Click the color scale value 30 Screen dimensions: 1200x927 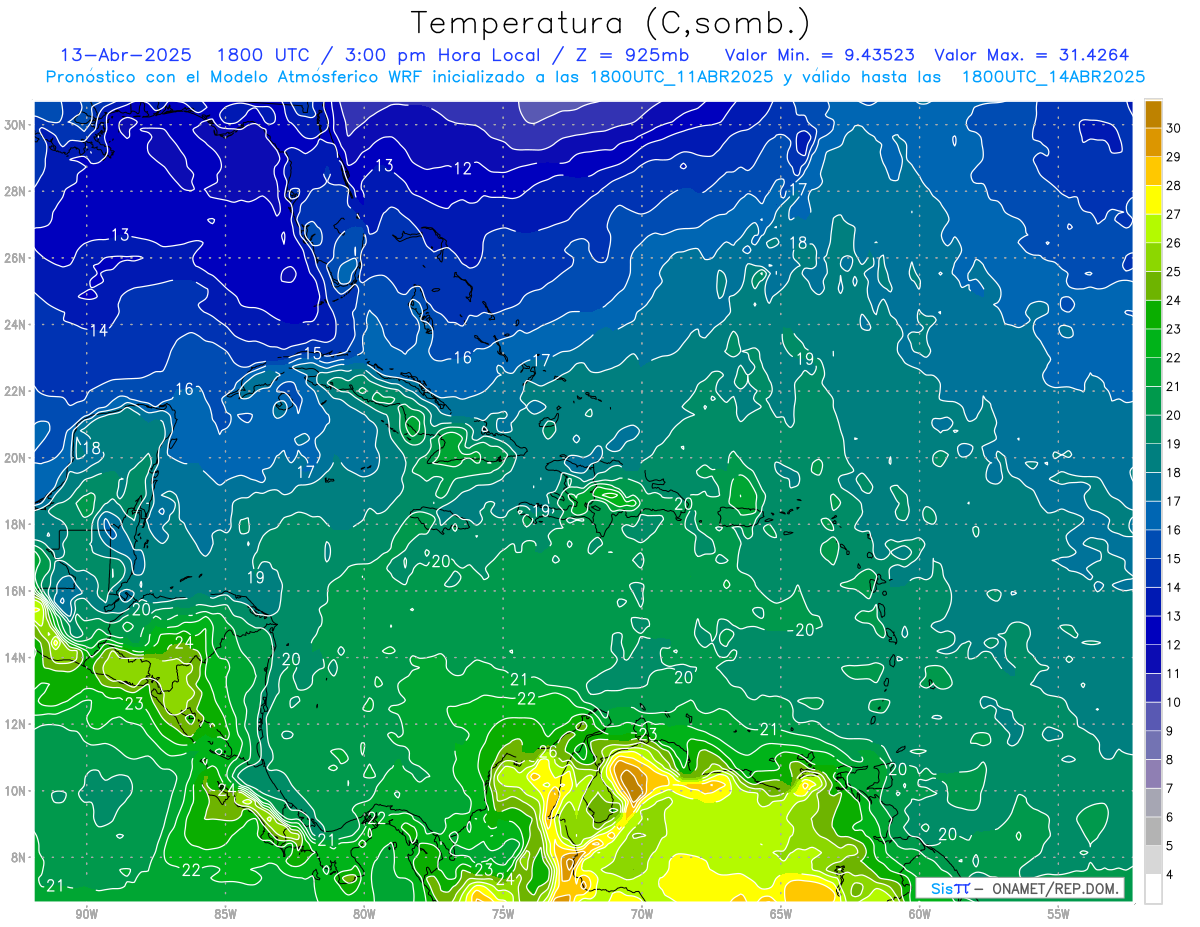point(1173,128)
